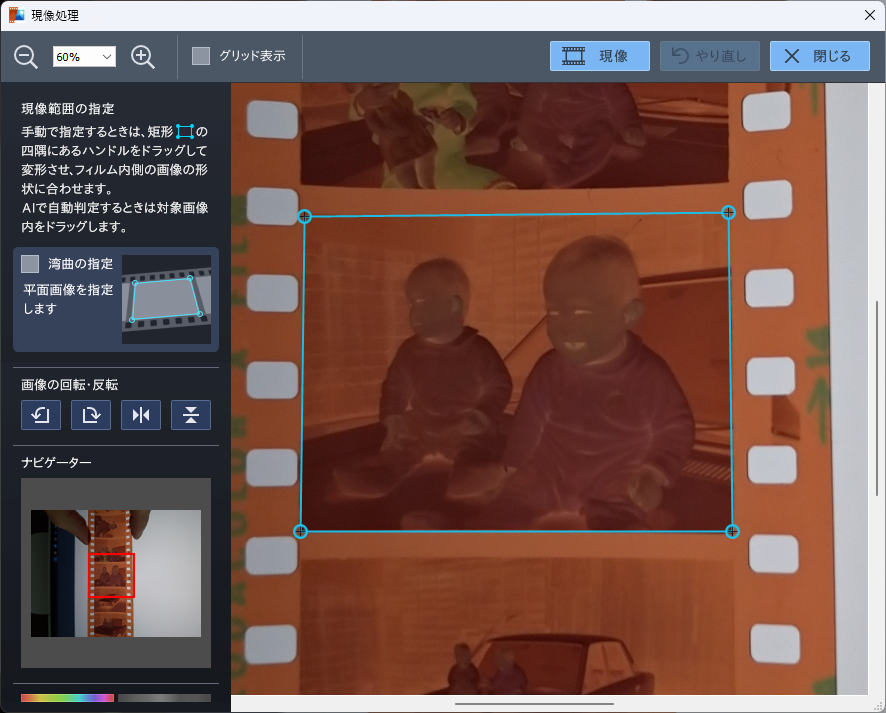Click the navigator preview thumbnail

tap(115, 572)
